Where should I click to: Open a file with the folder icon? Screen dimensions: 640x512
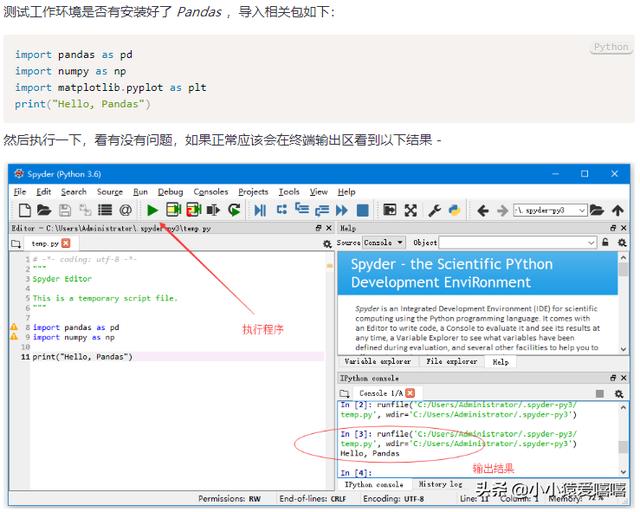point(44,210)
